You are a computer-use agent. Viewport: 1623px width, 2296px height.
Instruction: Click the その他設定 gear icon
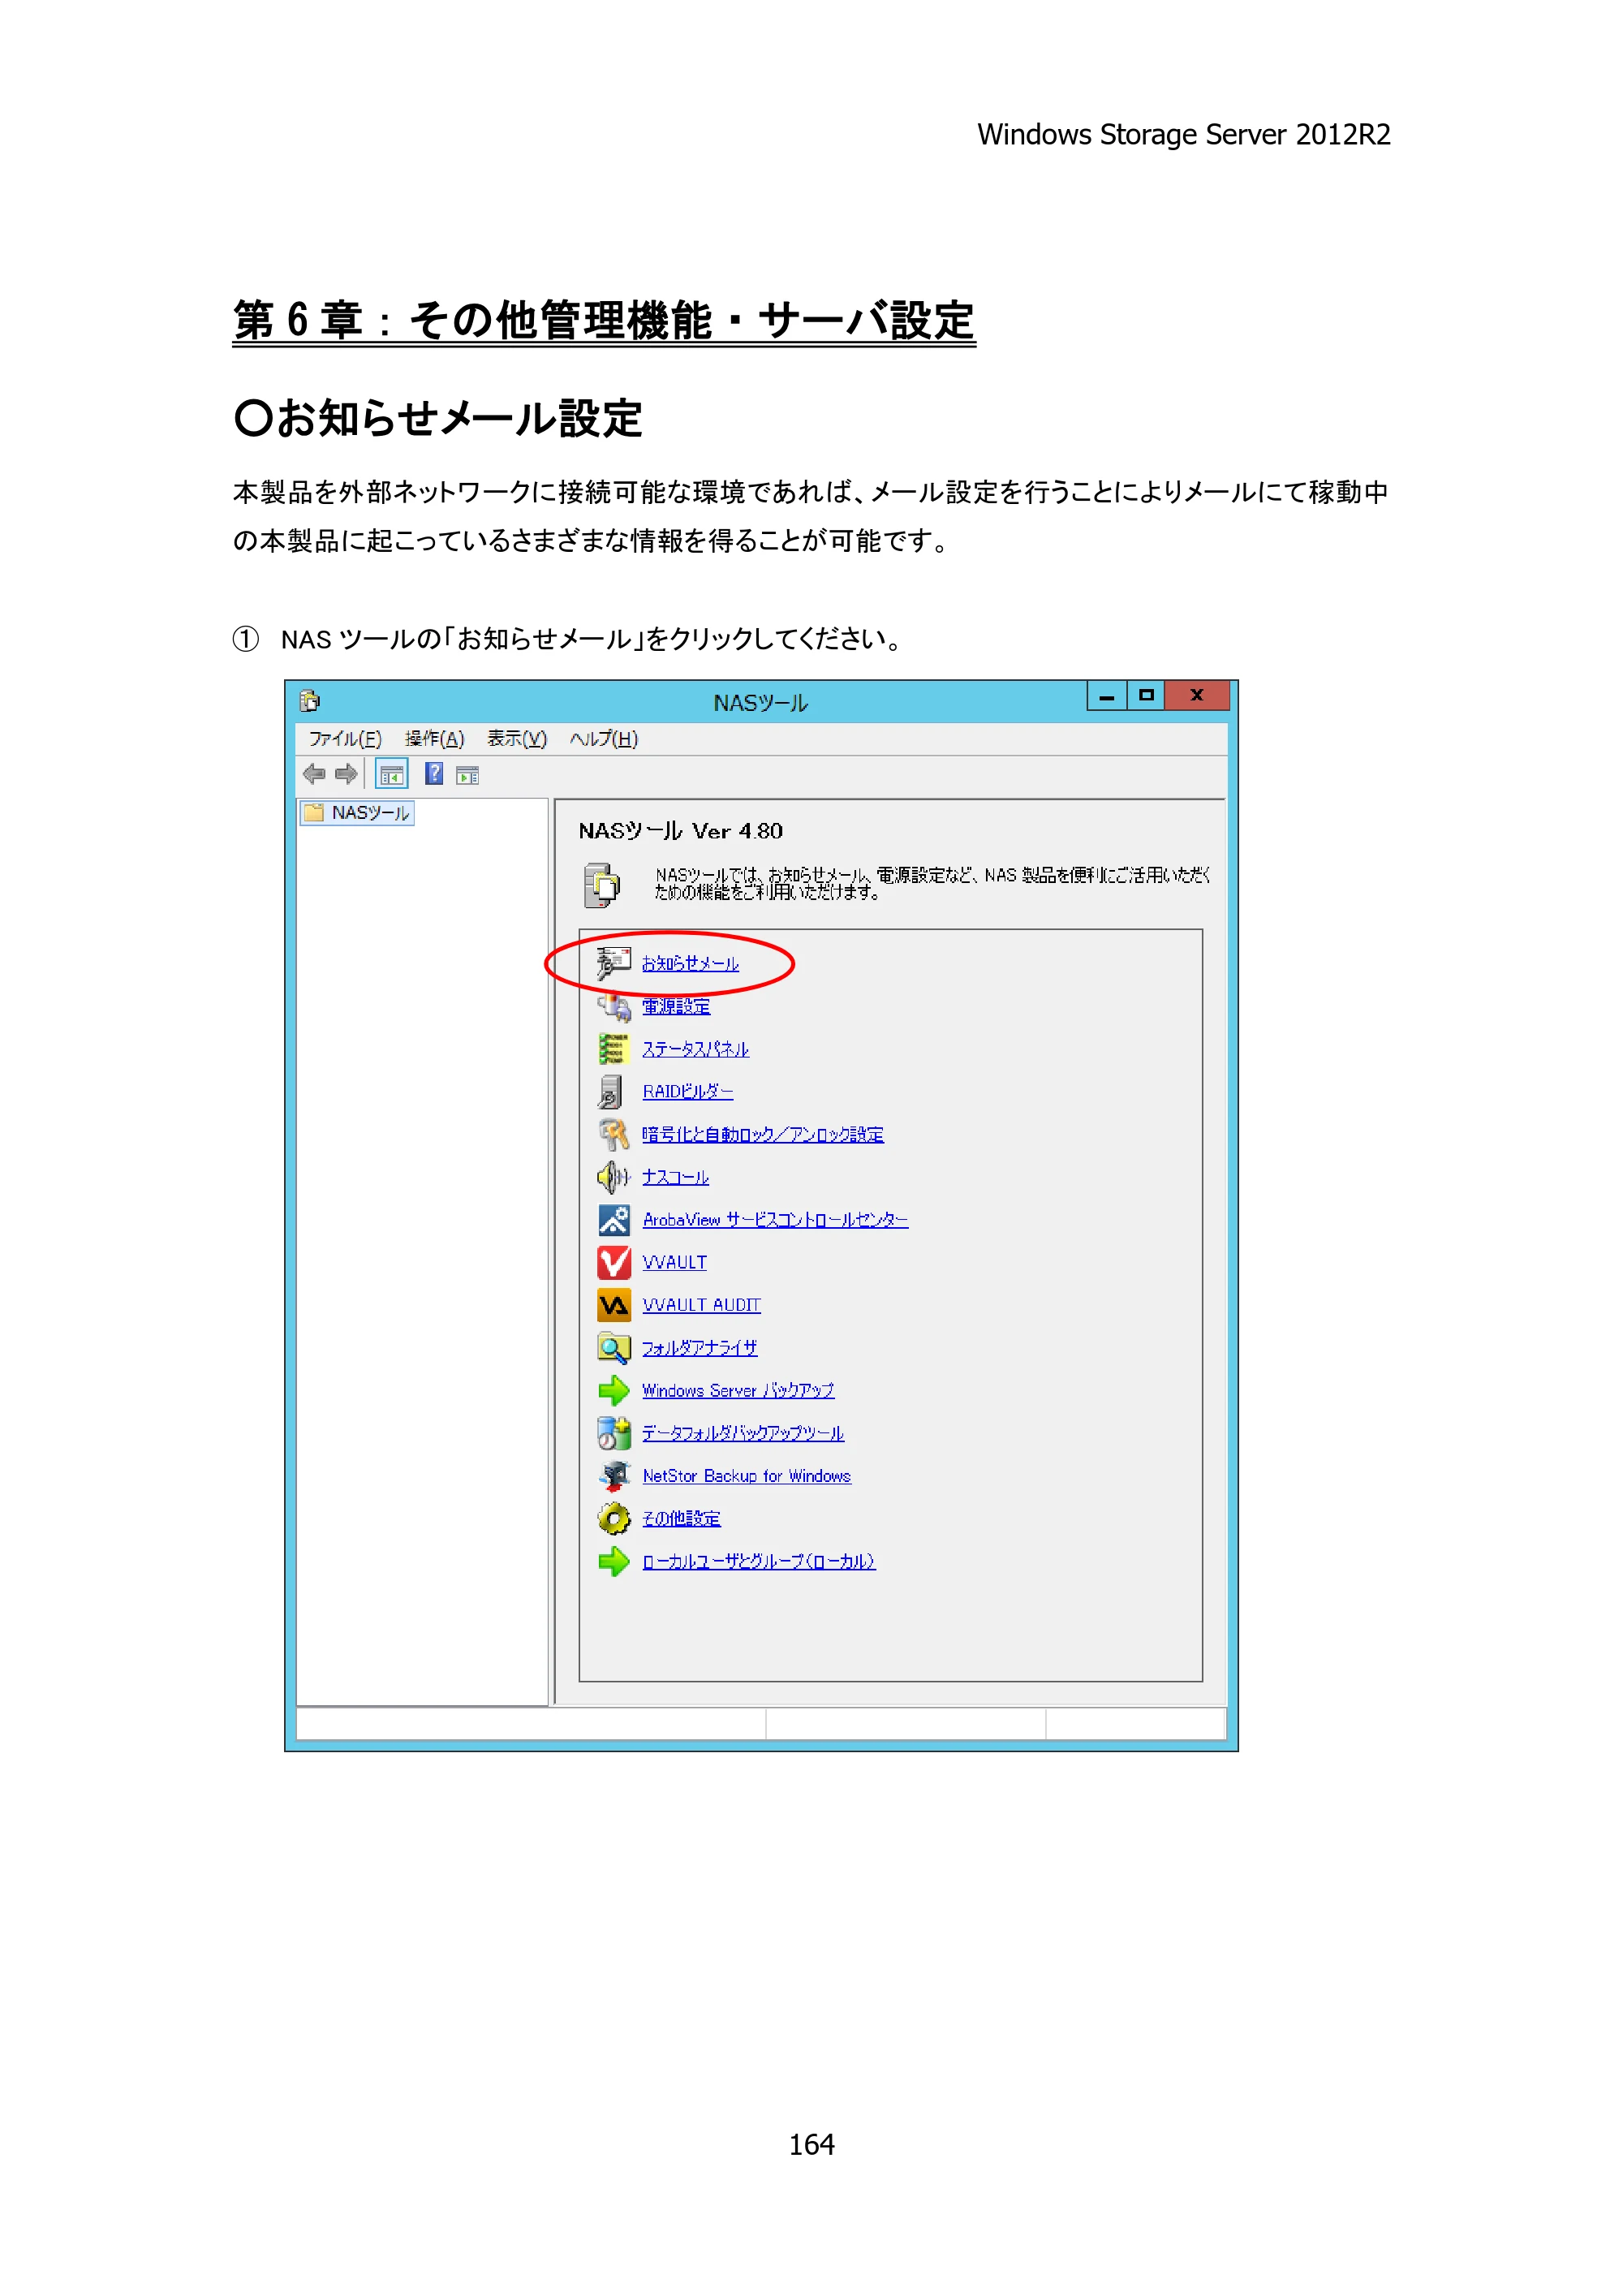pos(613,1518)
